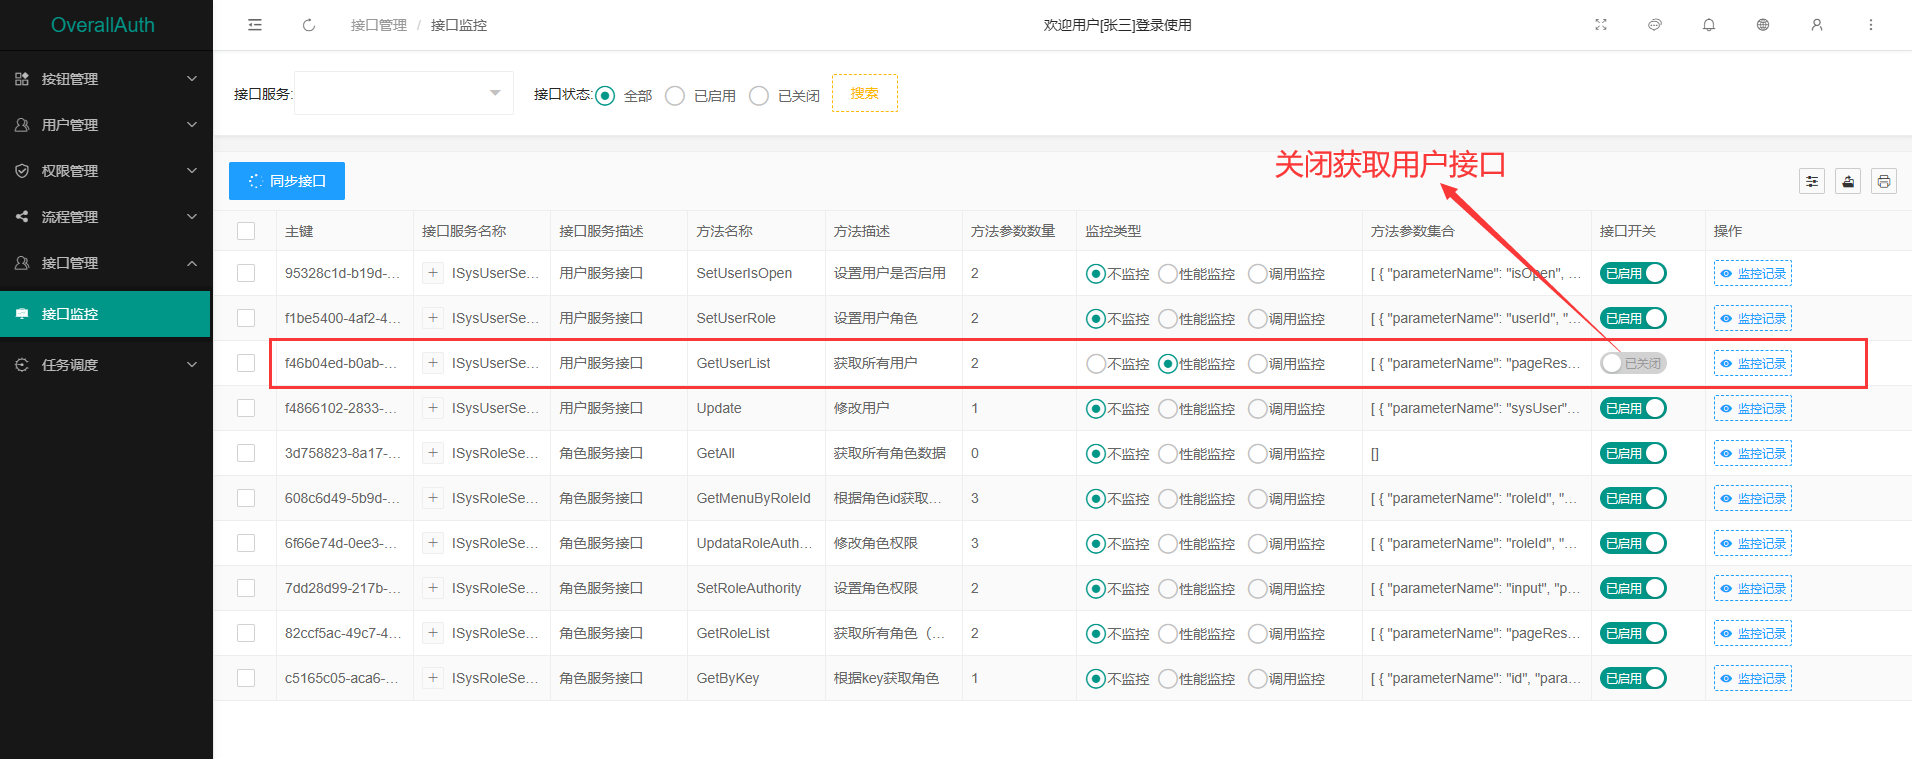This screenshot has height=759, width=1912.
Task: Toggle the GetUserList interface switch
Action: (x=1633, y=363)
